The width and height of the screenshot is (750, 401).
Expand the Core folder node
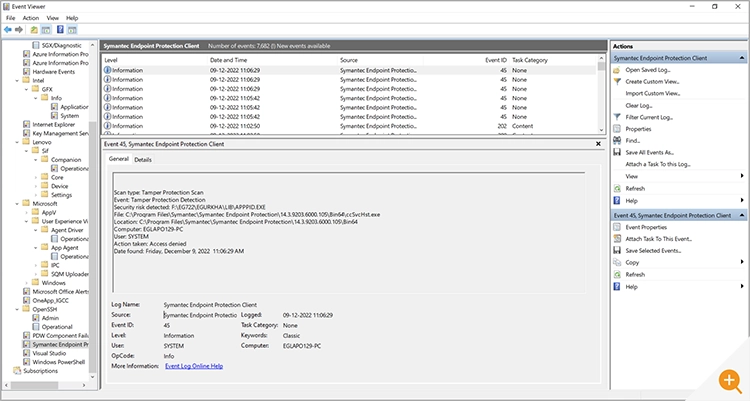(x=35, y=178)
